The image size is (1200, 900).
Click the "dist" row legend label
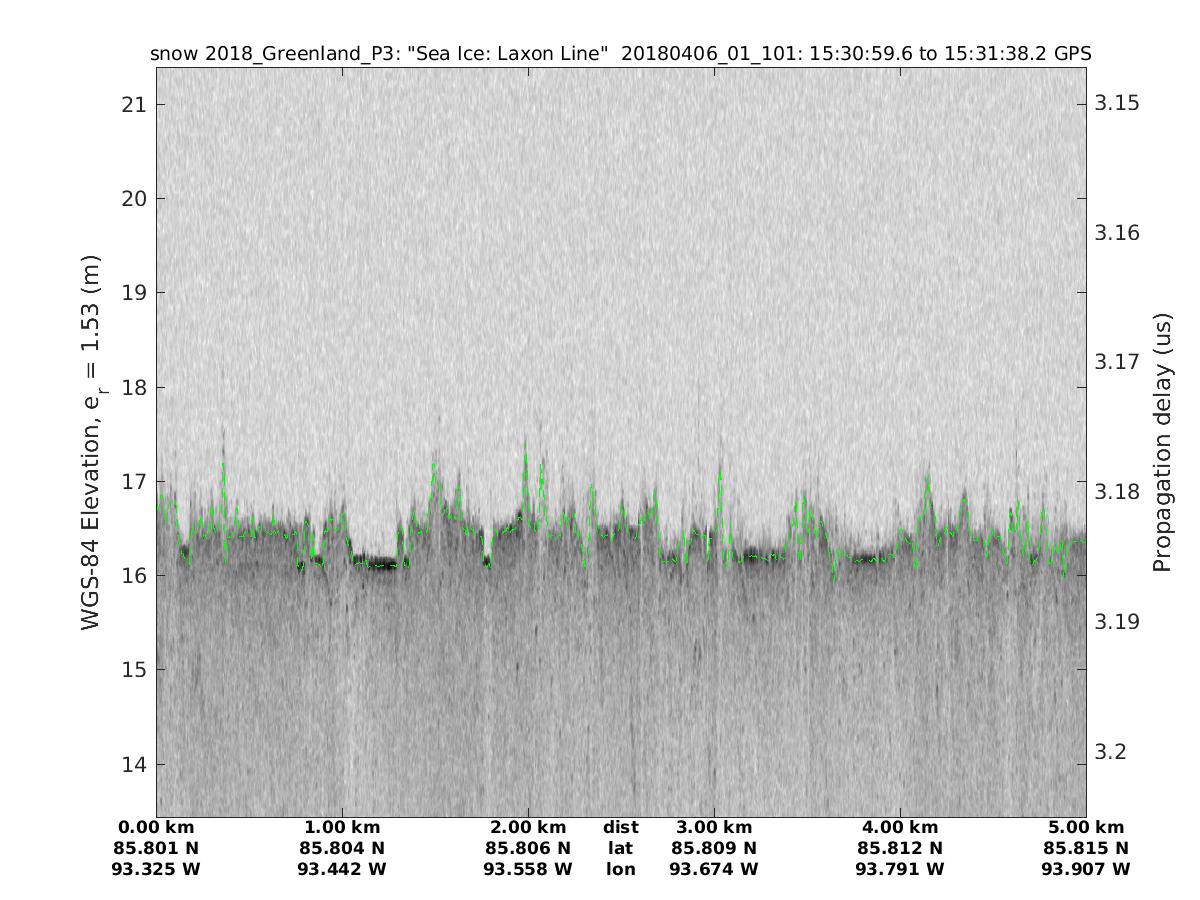621,828
